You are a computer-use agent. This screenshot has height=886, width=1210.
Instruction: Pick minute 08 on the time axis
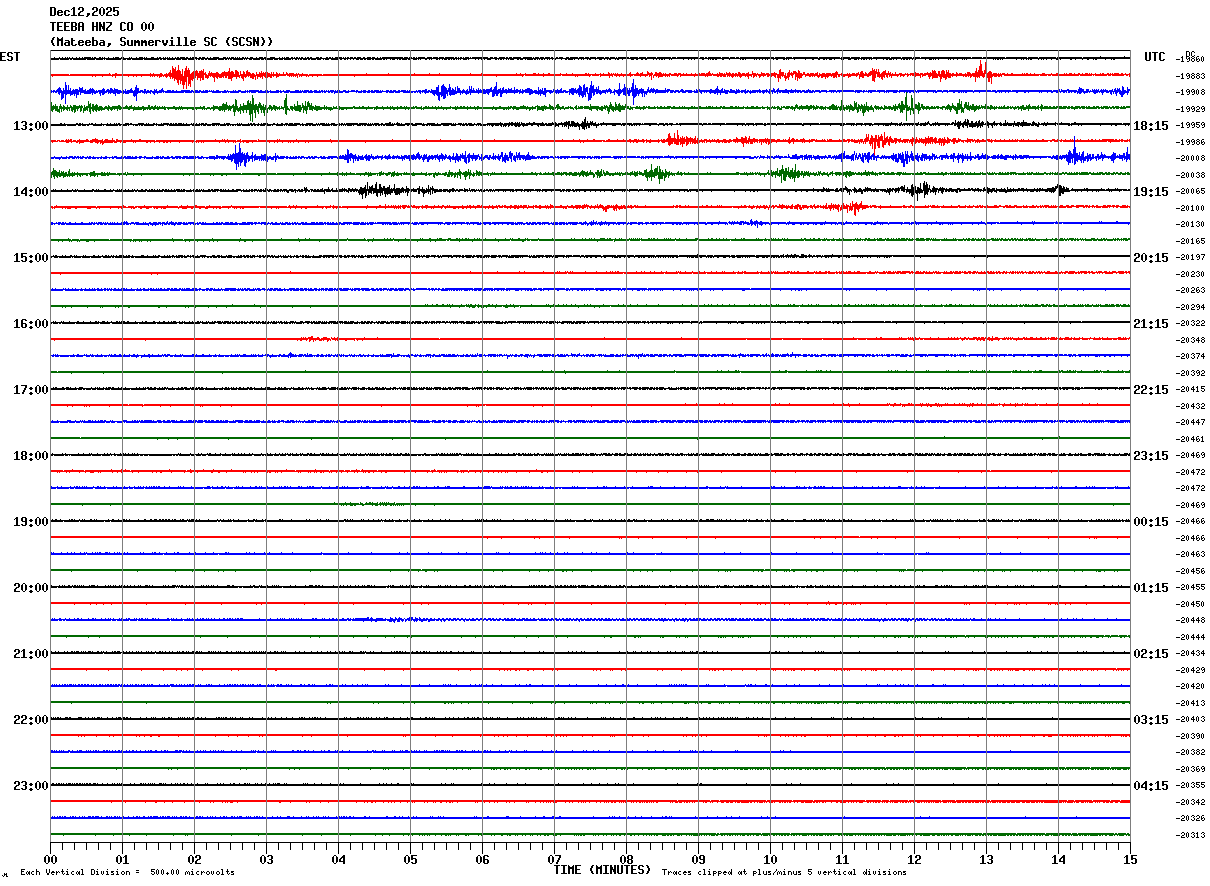click(x=626, y=859)
